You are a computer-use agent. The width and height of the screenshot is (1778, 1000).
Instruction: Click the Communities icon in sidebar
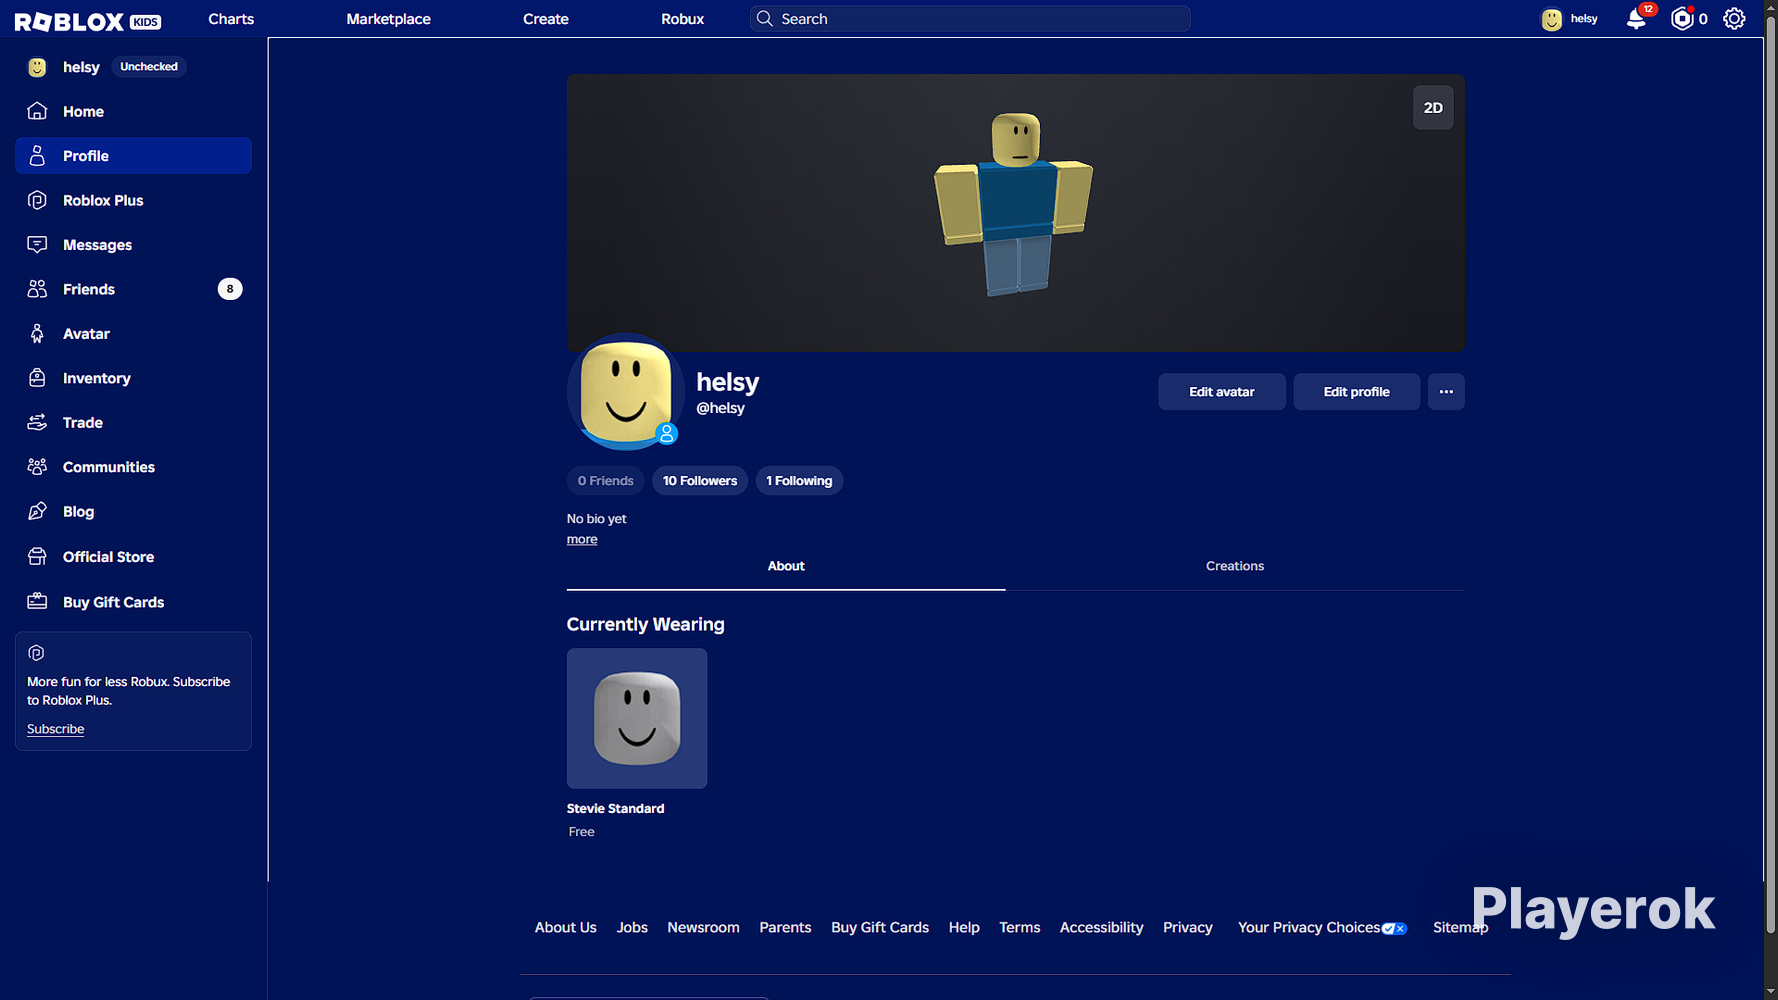pyautogui.click(x=37, y=467)
